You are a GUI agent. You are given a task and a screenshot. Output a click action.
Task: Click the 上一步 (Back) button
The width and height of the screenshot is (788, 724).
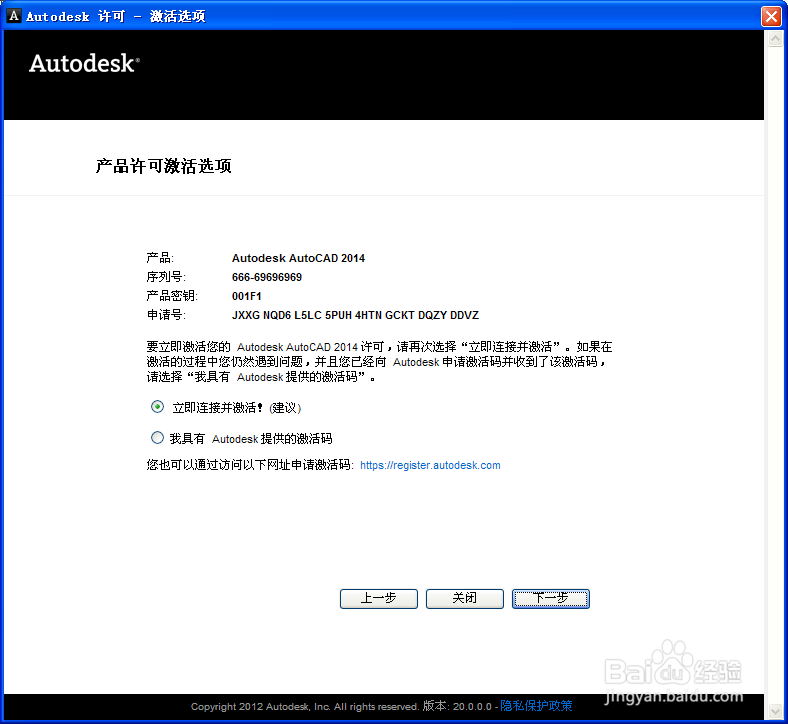point(378,598)
